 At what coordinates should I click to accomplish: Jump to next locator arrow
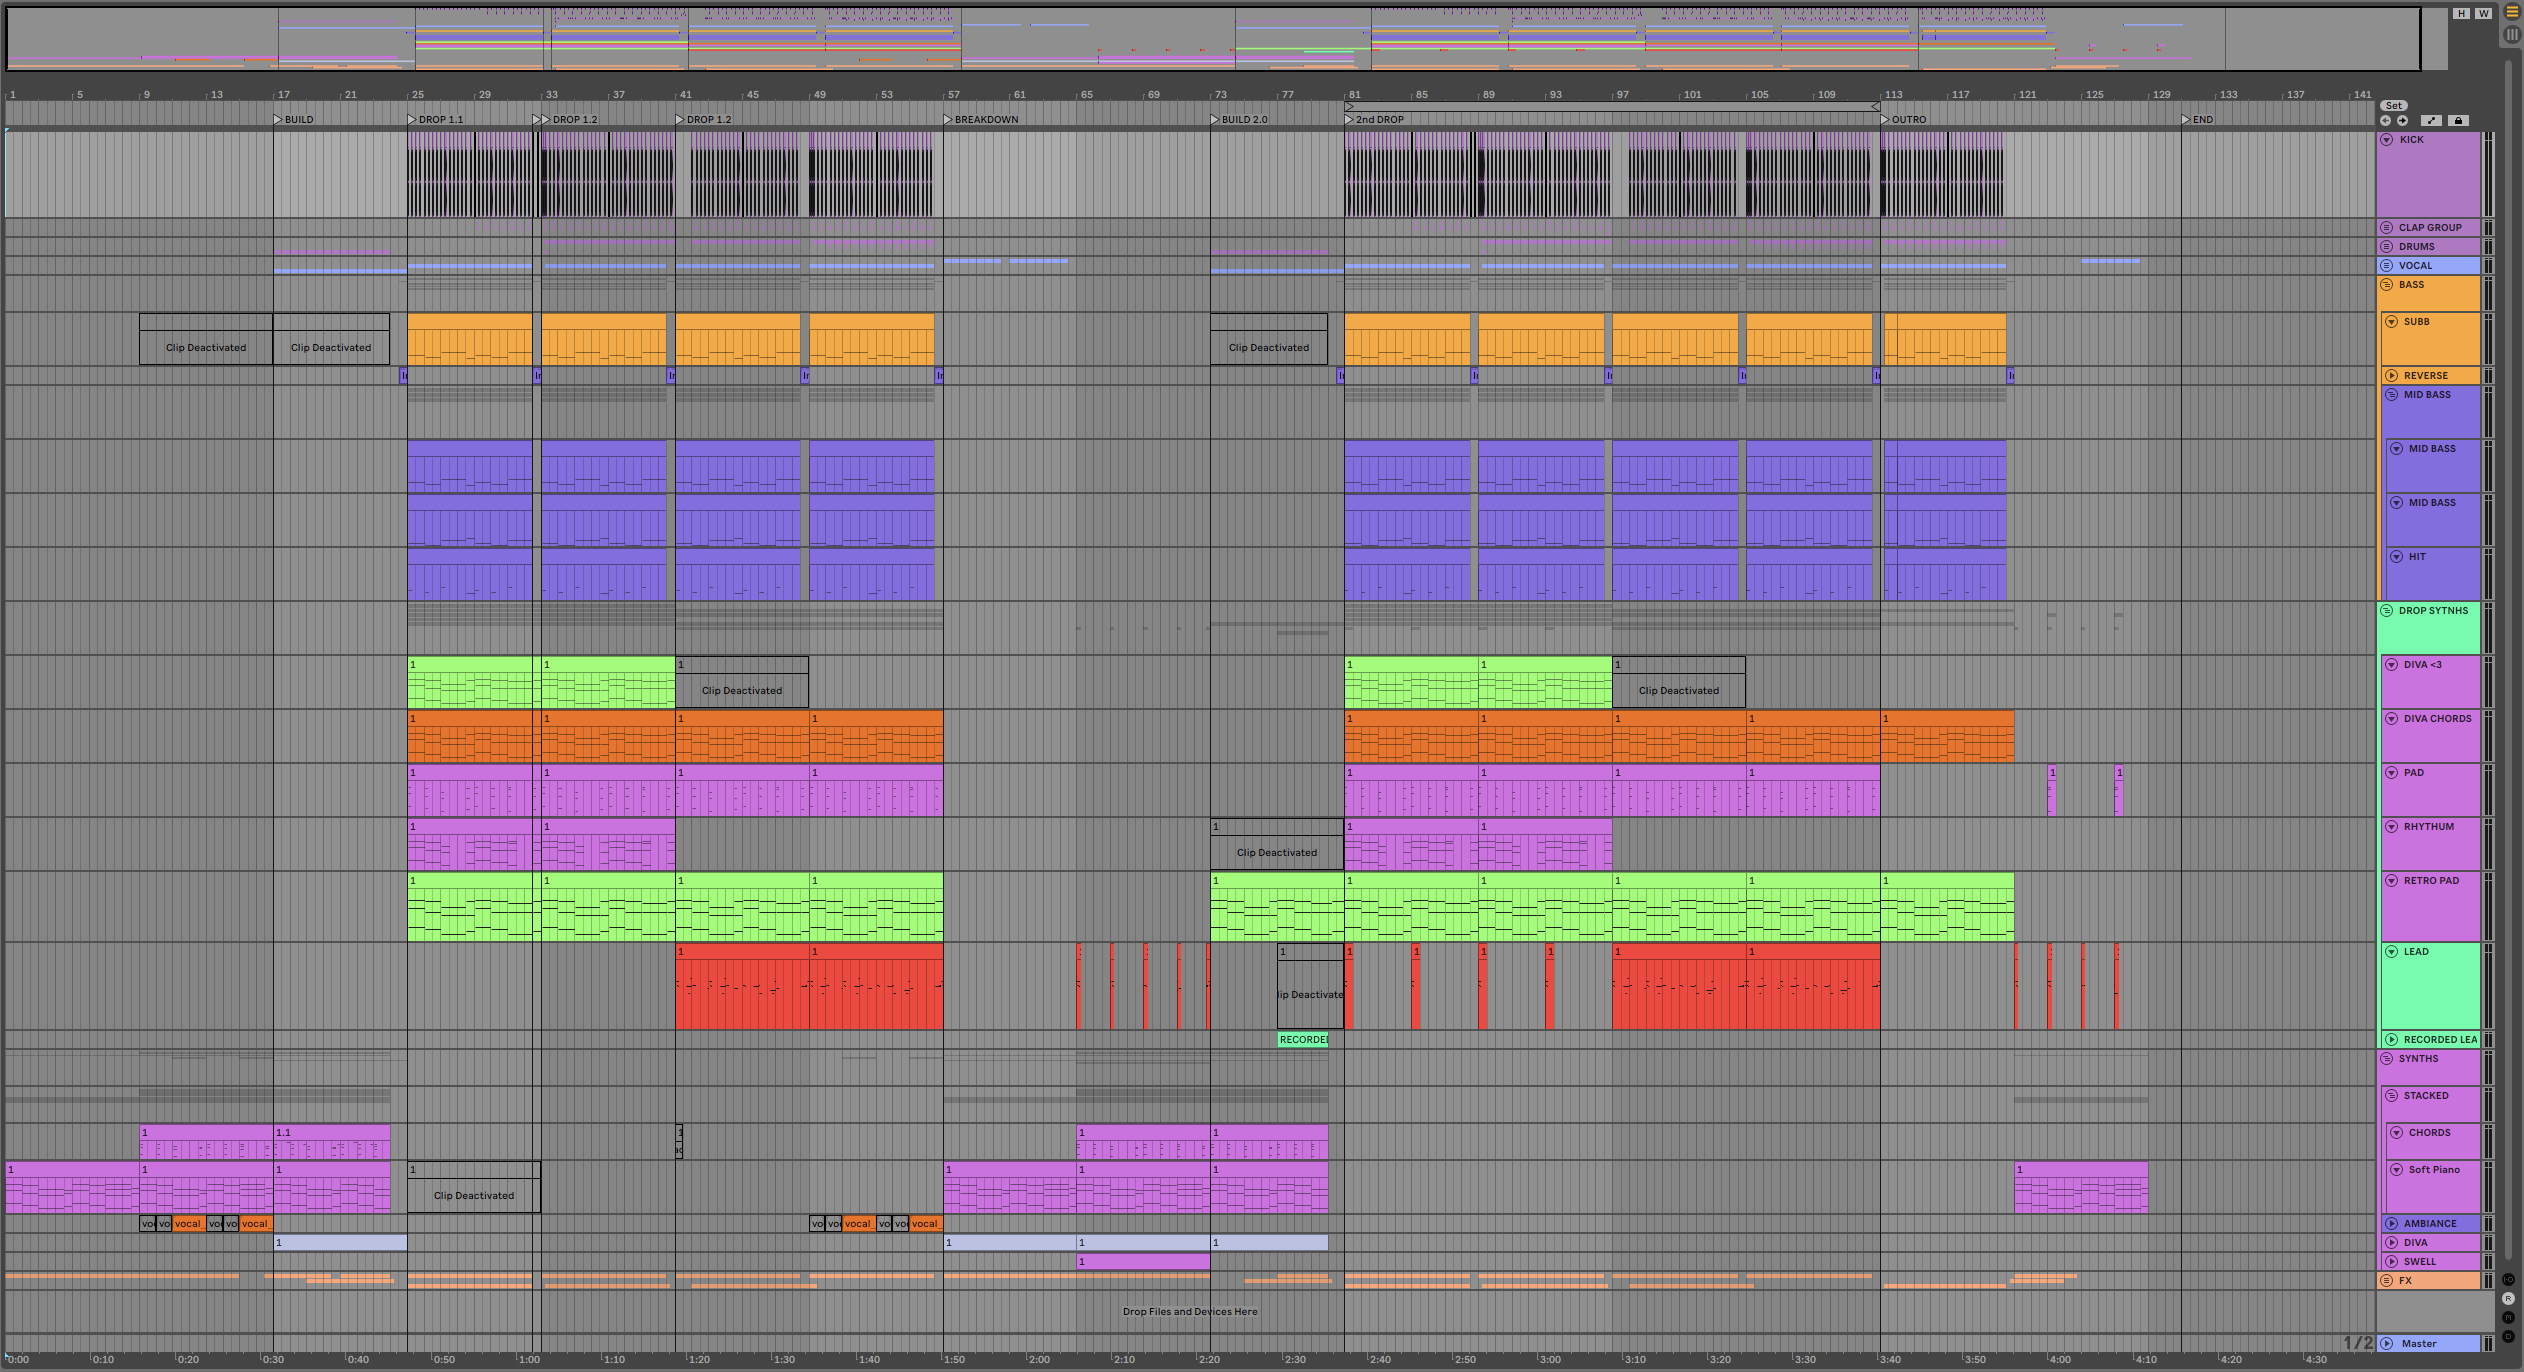click(x=2402, y=121)
